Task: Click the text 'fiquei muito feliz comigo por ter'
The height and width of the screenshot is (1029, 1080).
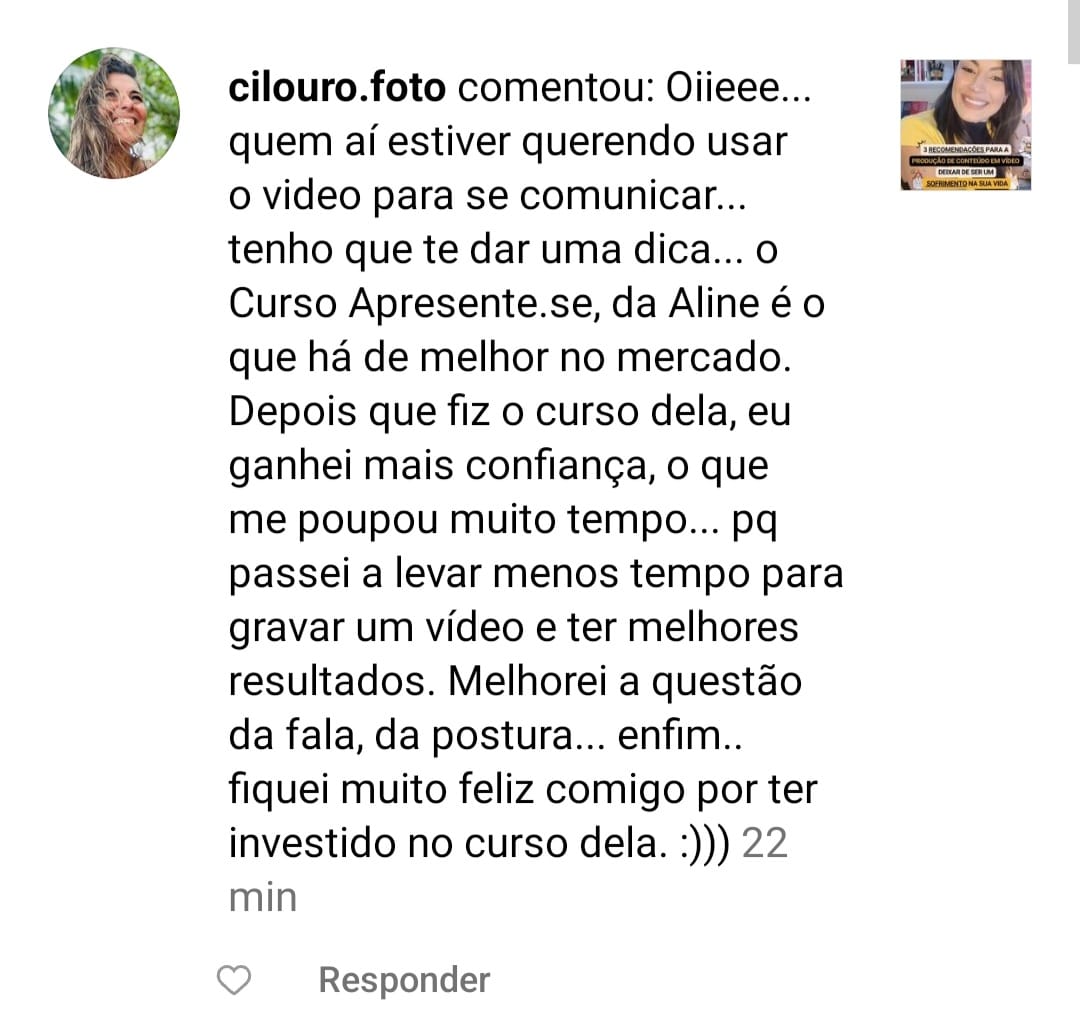Action: point(523,789)
